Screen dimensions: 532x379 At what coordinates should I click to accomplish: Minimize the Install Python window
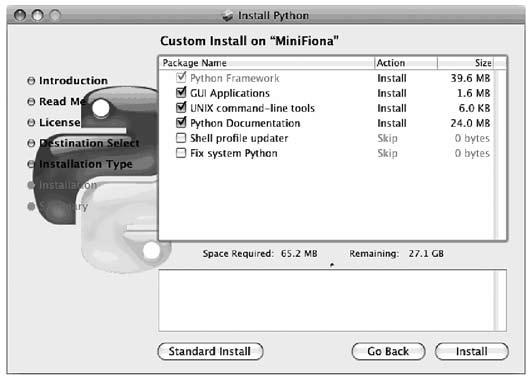(37, 15)
